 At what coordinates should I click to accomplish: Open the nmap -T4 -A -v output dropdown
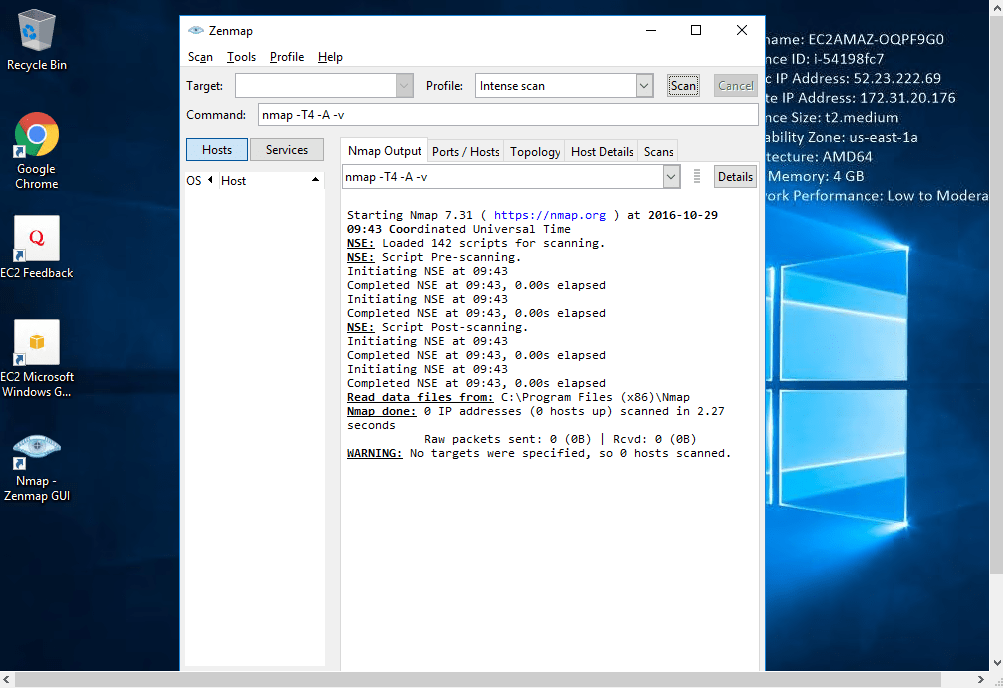tap(671, 177)
